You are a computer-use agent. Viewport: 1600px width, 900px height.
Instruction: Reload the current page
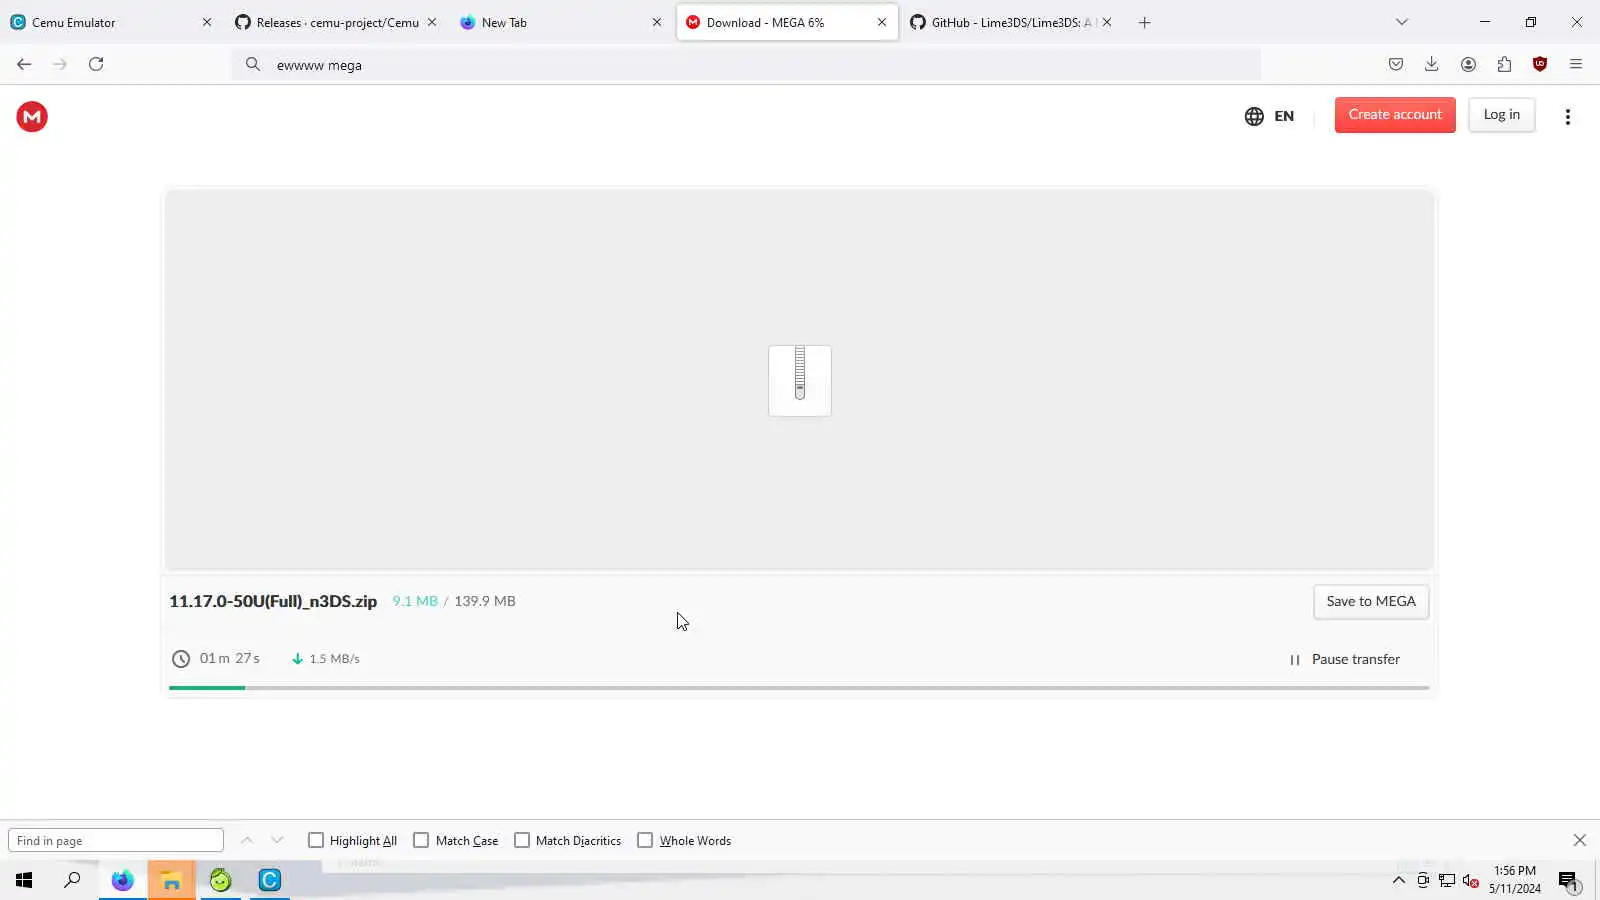click(96, 64)
